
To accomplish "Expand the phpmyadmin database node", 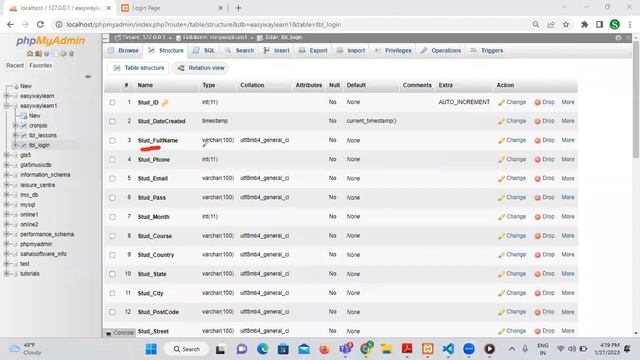I will click(7, 244).
